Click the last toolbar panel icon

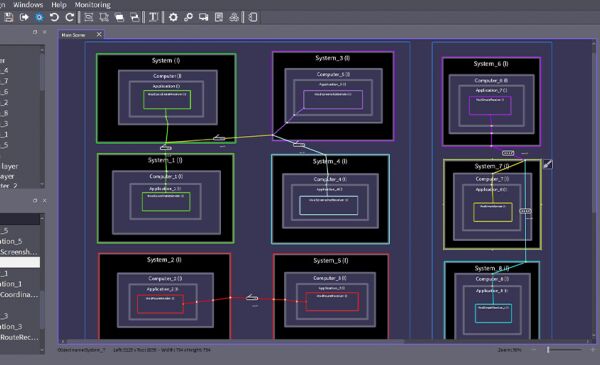point(253,17)
